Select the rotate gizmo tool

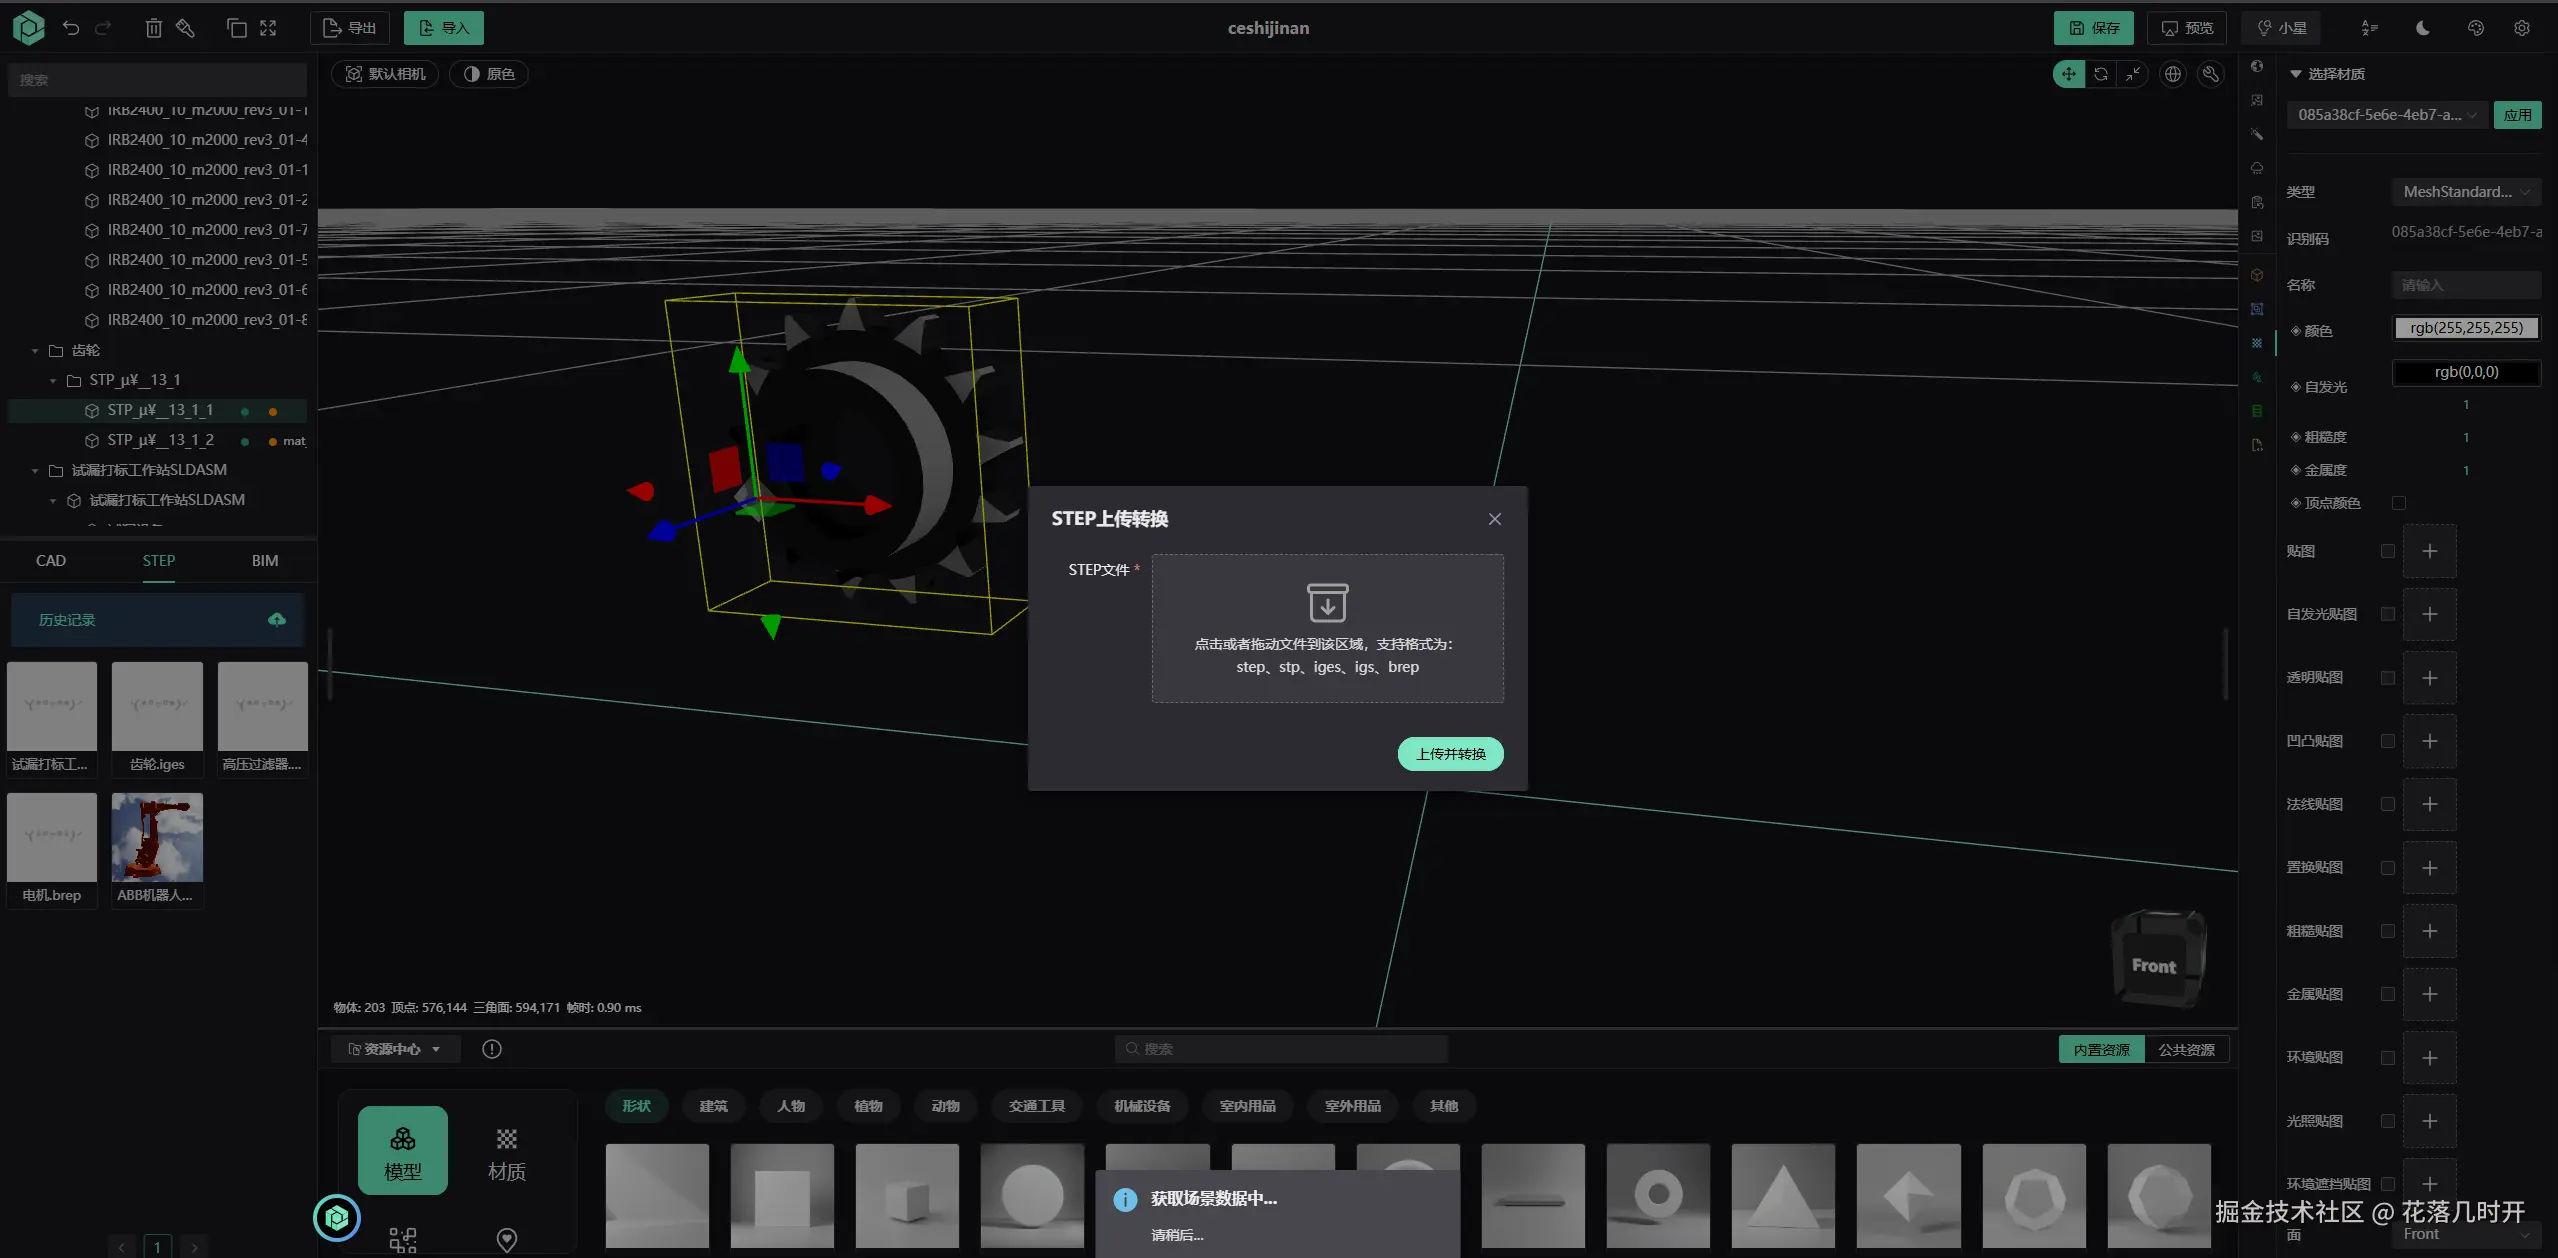pos(2100,74)
